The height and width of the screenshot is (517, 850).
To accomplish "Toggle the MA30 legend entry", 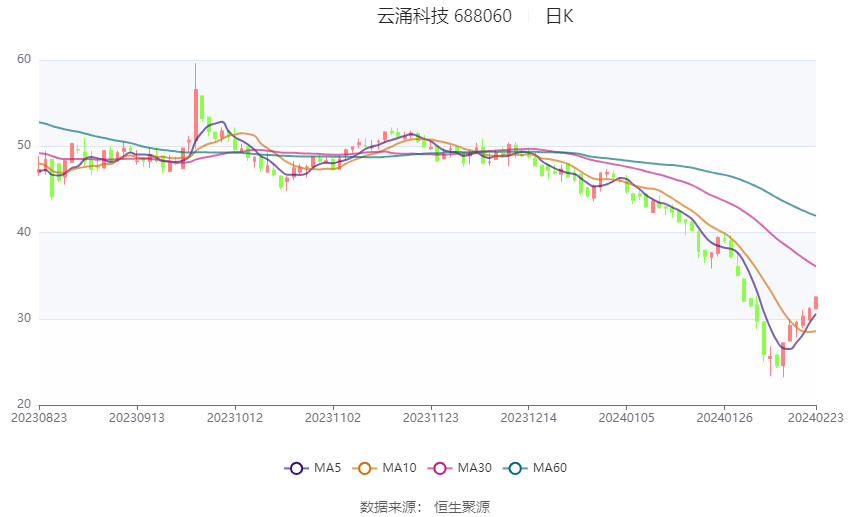I will (x=460, y=468).
